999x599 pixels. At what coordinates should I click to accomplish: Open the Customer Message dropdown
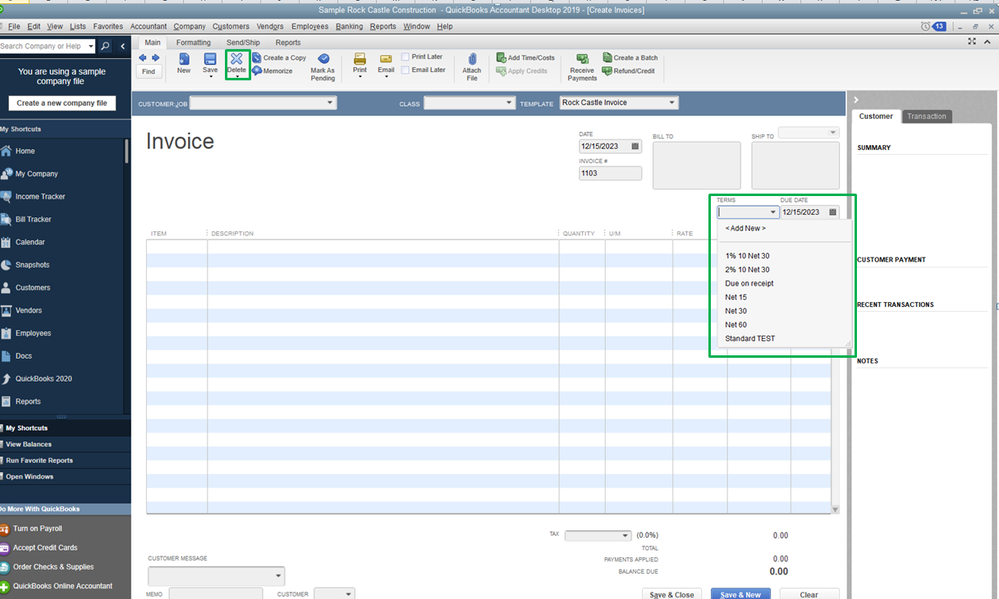click(278, 576)
